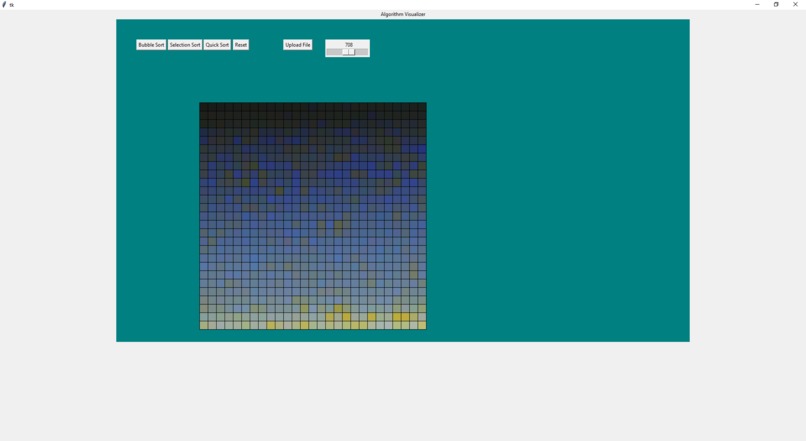The width and height of the screenshot is (806, 441).
Task: Click the pixel grid visualization canvas
Action: [313, 216]
